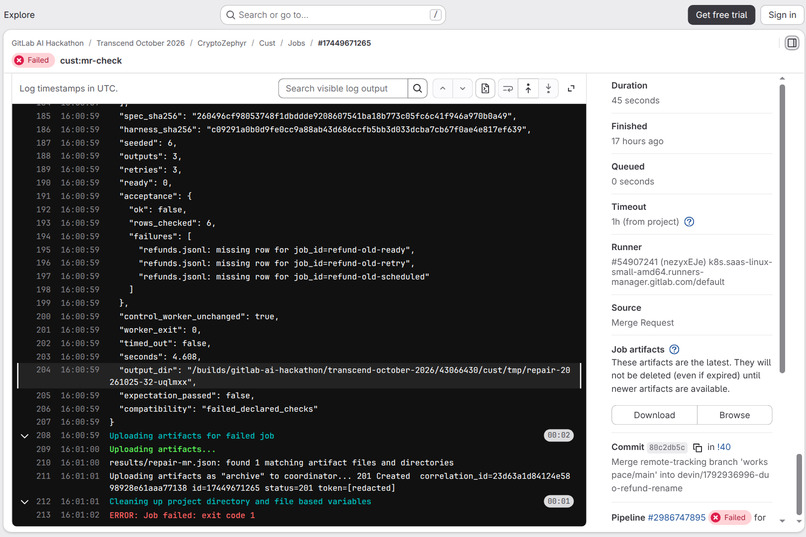Jump to previous search result chevron
Screen dimensions: 806x537
pyautogui.click(x=443, y=88)
